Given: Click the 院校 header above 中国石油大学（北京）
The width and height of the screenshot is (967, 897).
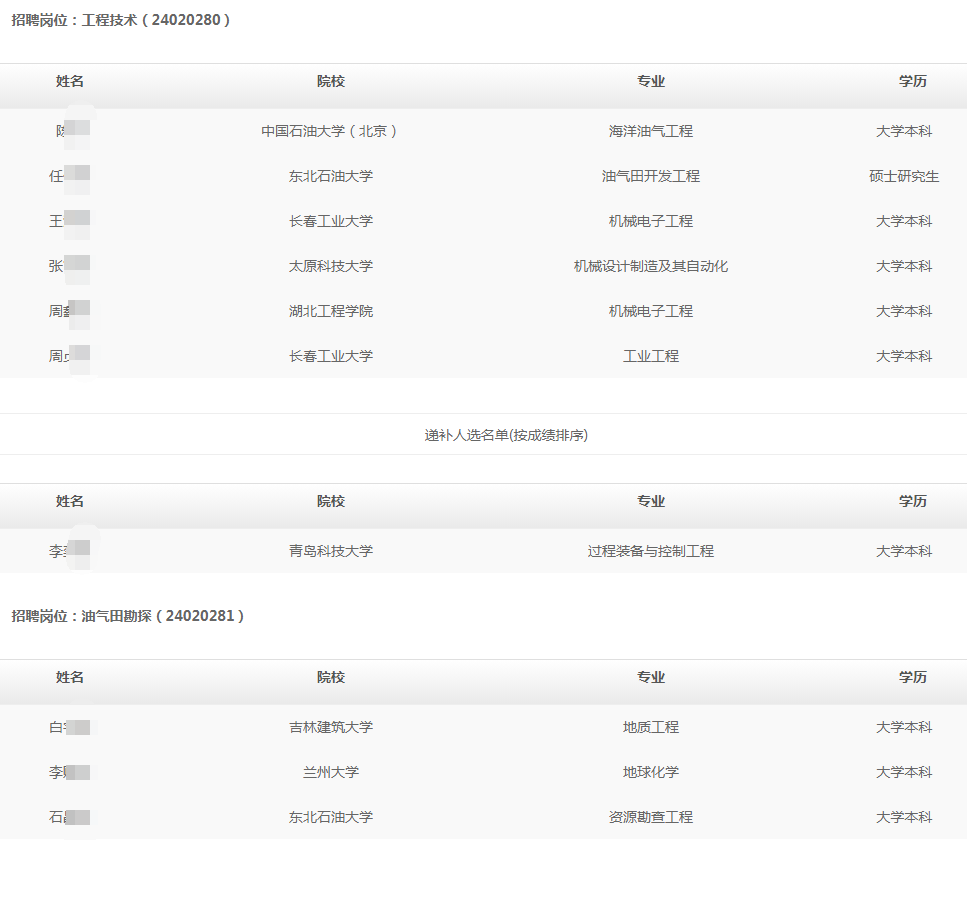Looking at the screenshot, I should click(330, 82).
